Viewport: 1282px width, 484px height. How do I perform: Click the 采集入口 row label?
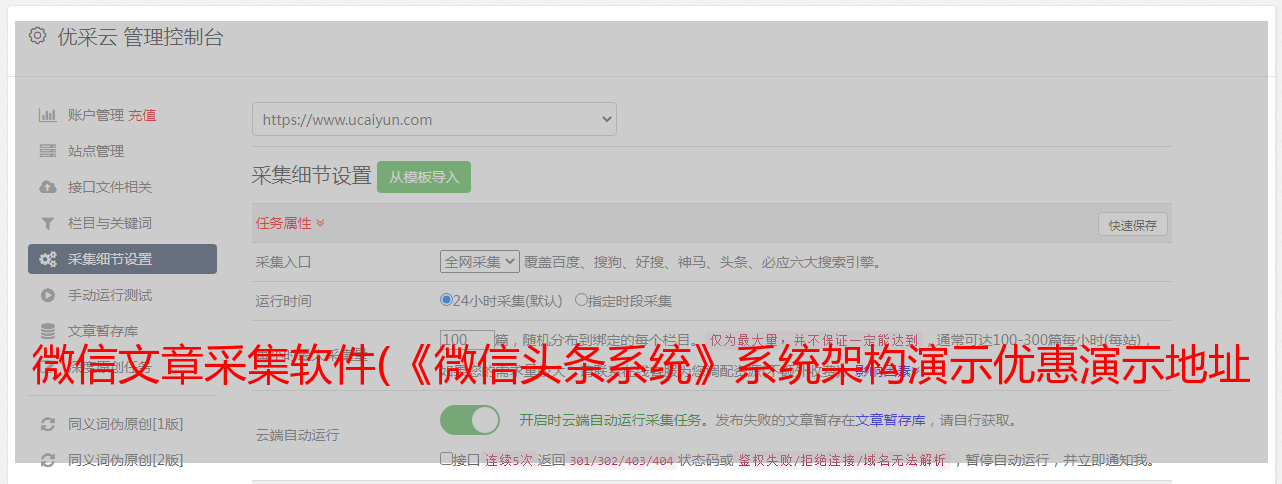click(284, 262)
